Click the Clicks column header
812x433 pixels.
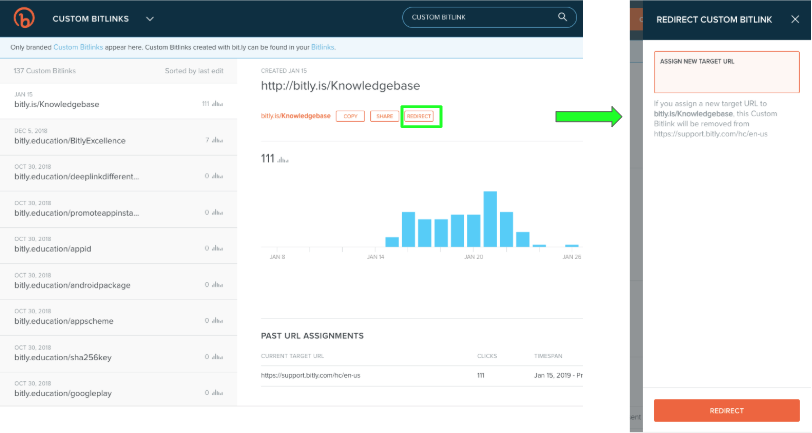tap(487, 356)
